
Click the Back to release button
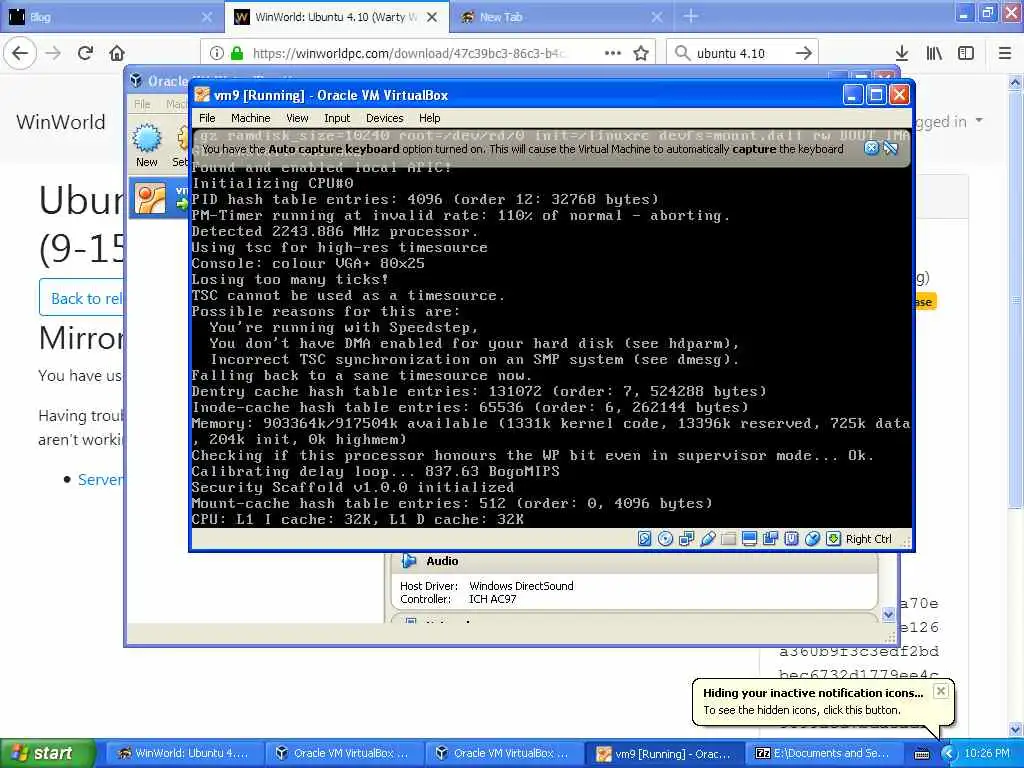(82, 298)
